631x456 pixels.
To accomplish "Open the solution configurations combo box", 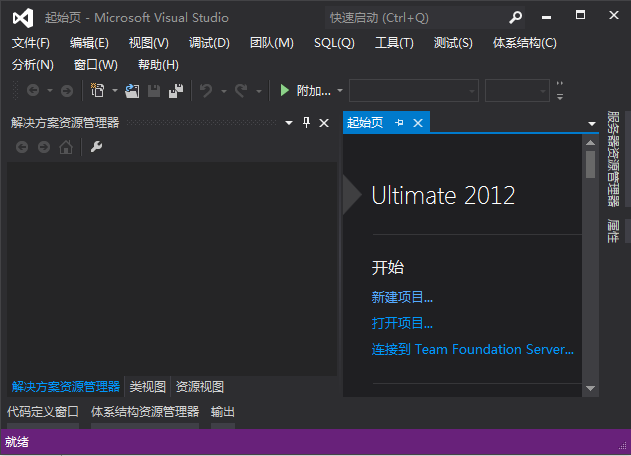I will [x=414, y=91].
